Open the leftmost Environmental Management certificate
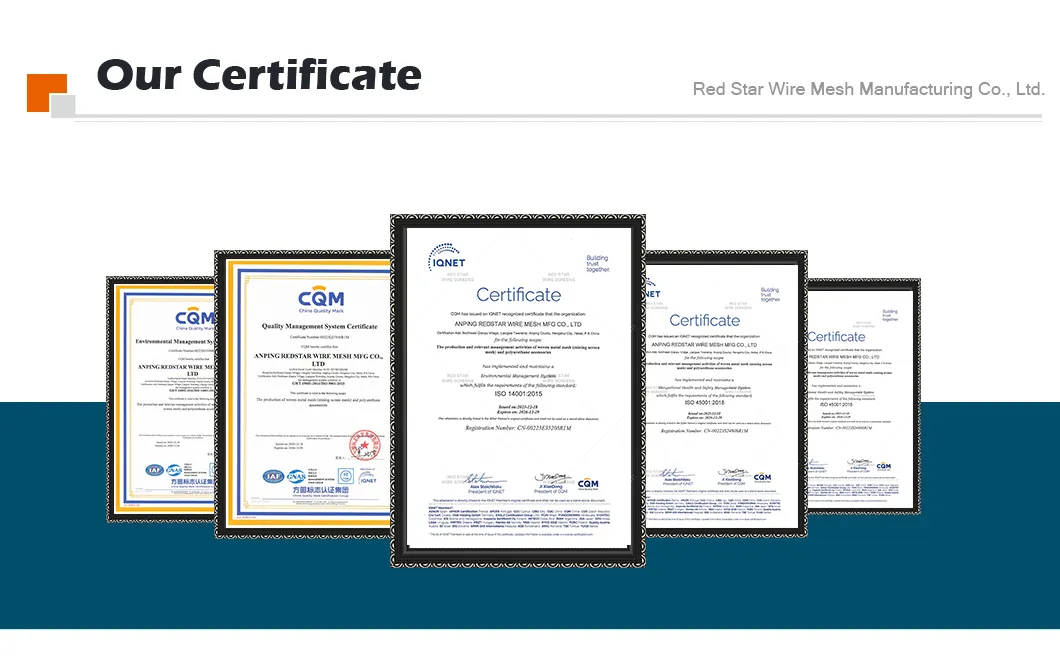This screenshot has width=1060, height=670. click(160, 400)
